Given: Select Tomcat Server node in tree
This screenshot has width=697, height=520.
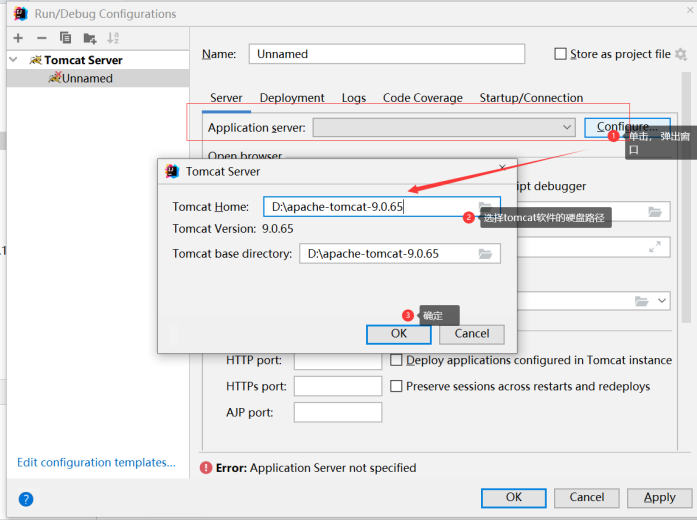Looking at the screenshot, I should (x=98, y=60).
